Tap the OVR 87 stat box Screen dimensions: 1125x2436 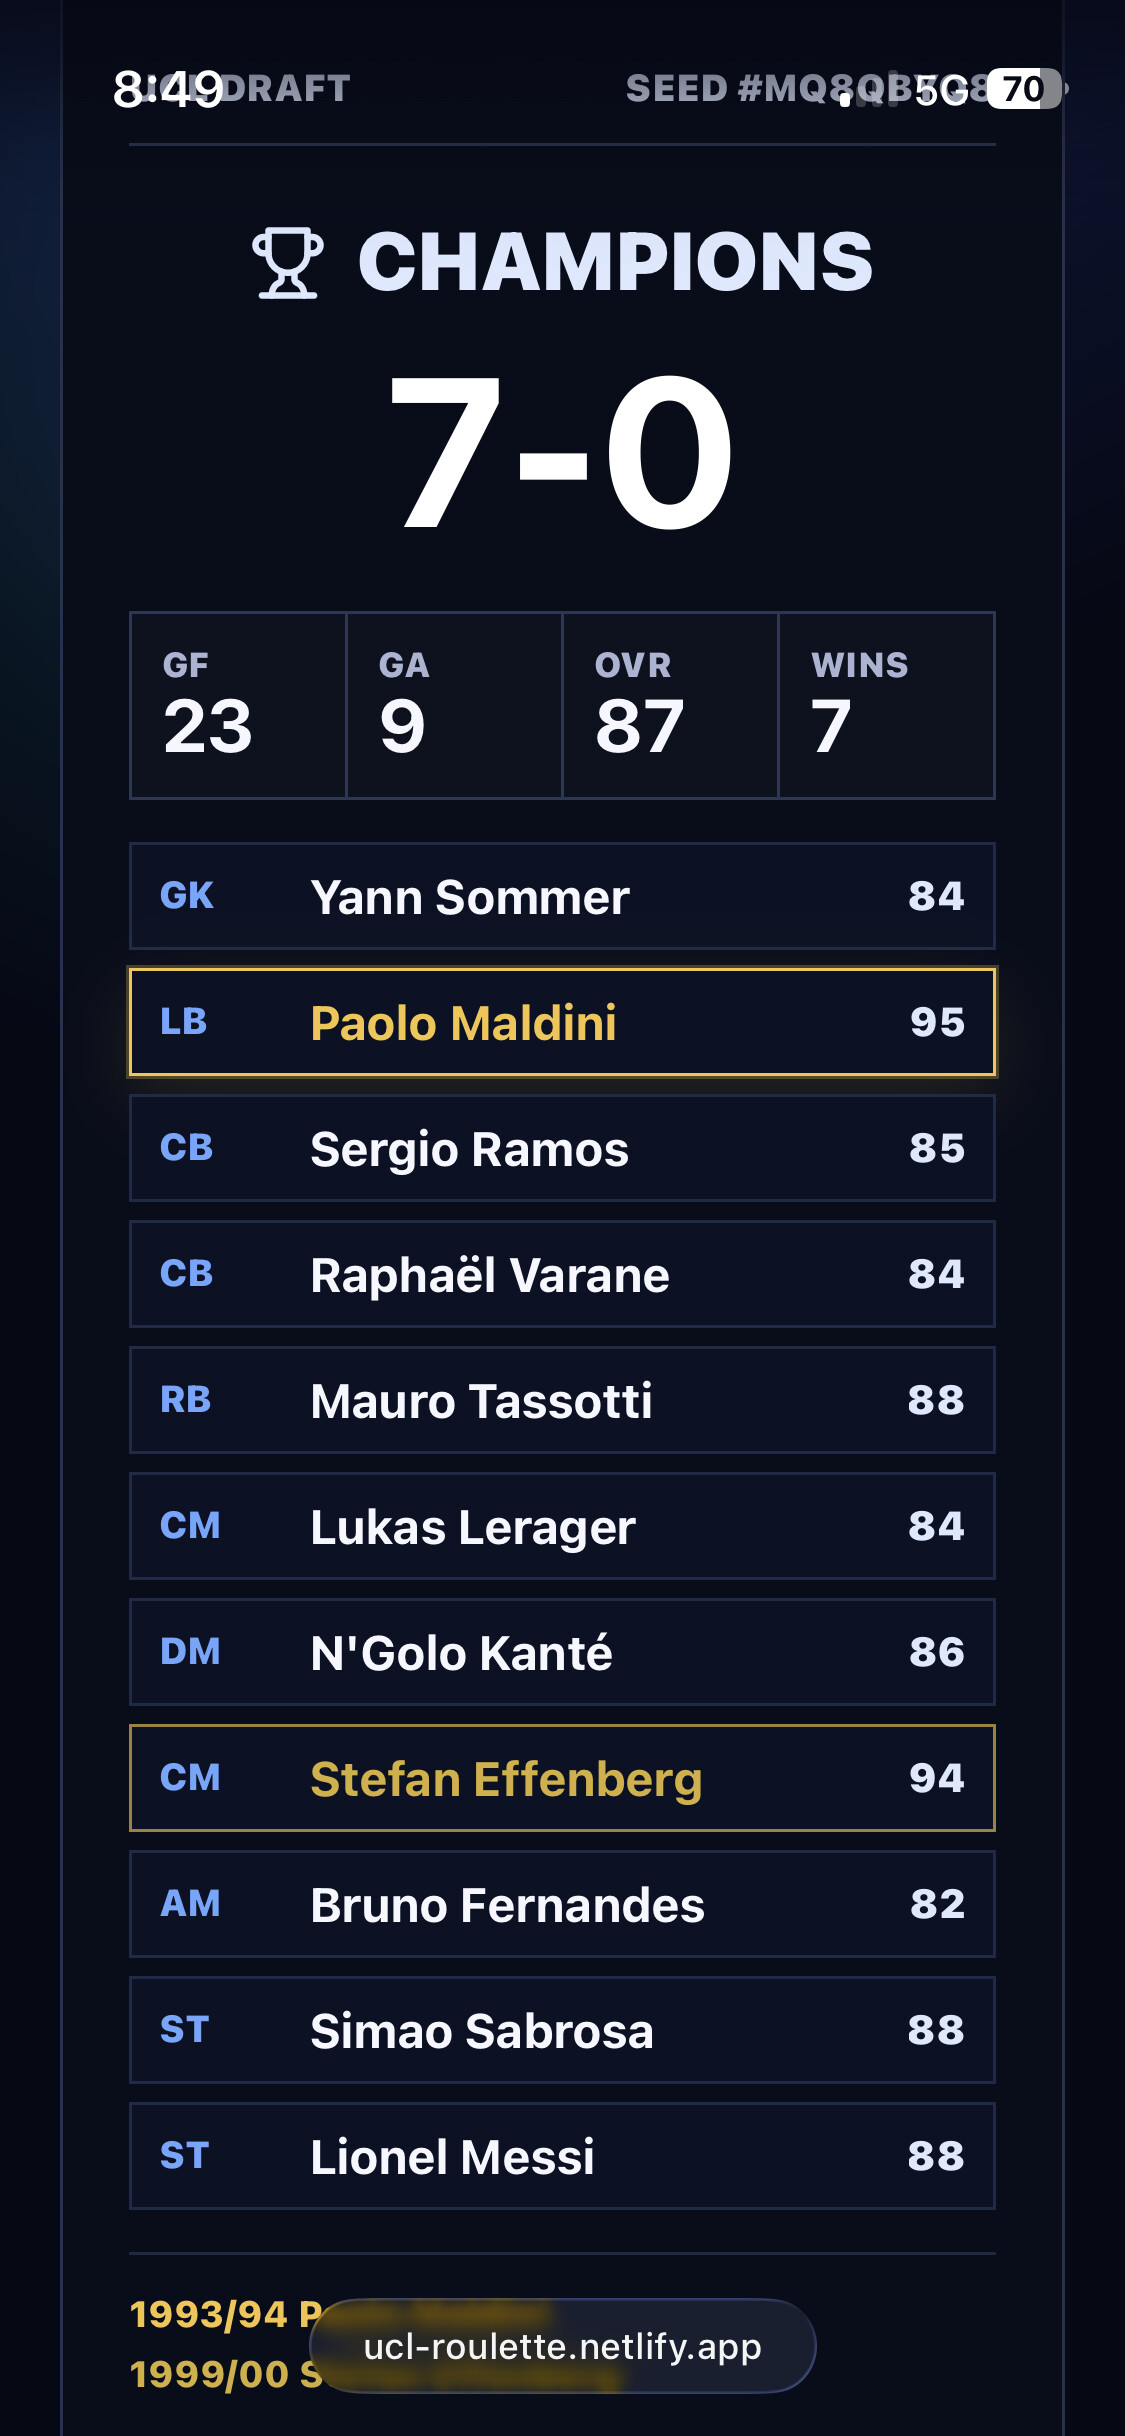click(670, 706)
